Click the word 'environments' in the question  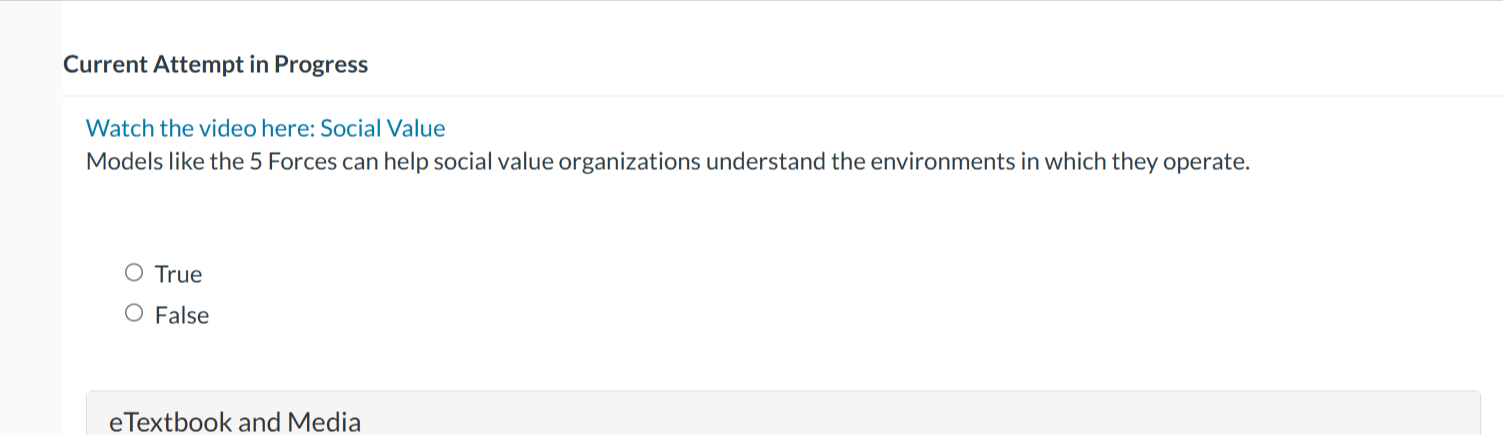pos(920,162)
